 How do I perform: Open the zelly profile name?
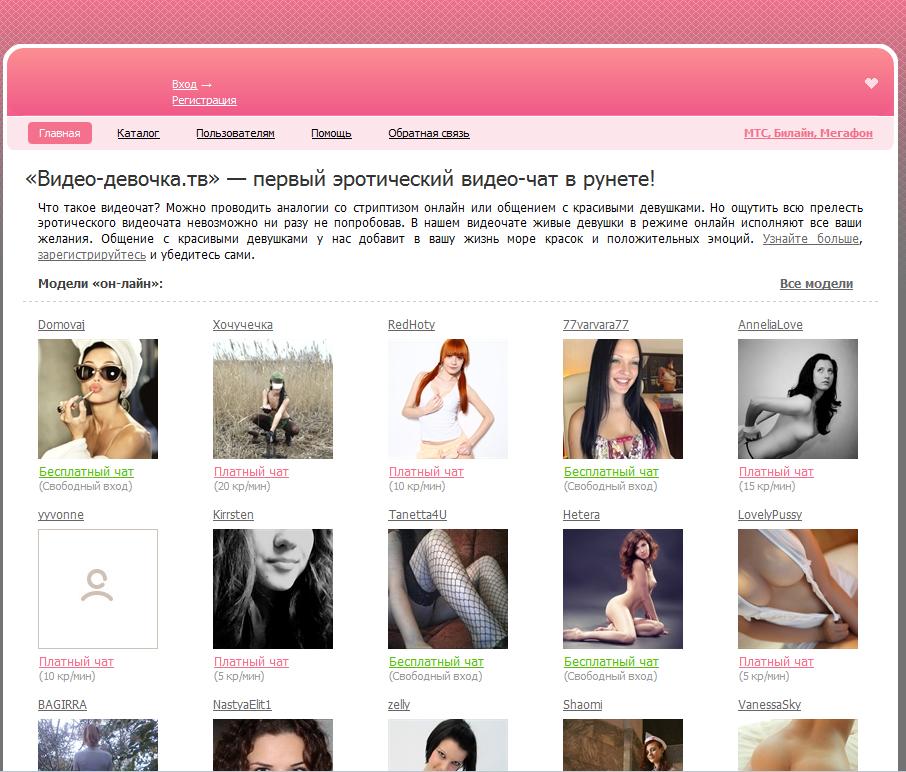point(399,705)
